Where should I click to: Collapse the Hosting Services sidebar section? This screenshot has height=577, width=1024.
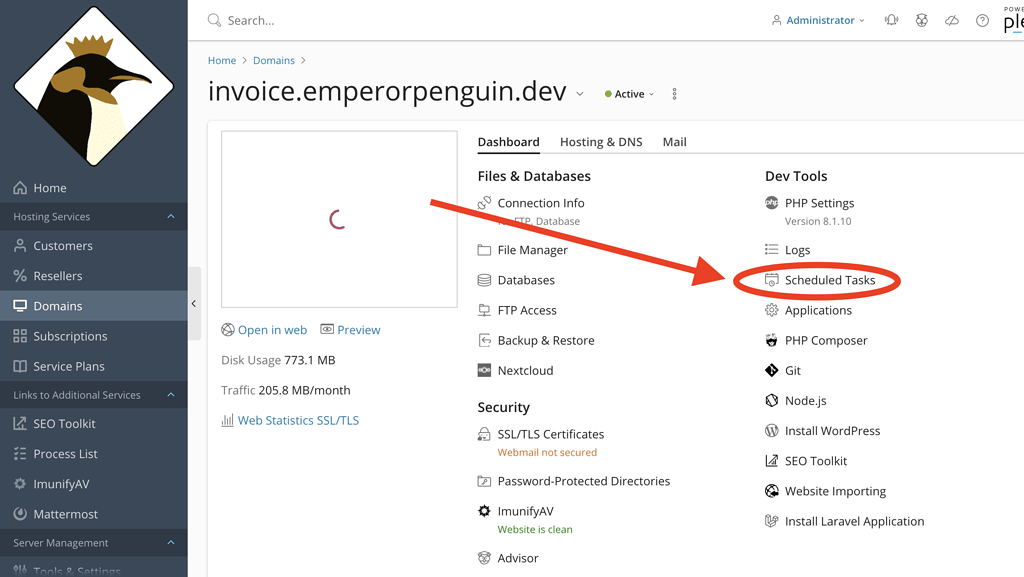tap(171, 216)
